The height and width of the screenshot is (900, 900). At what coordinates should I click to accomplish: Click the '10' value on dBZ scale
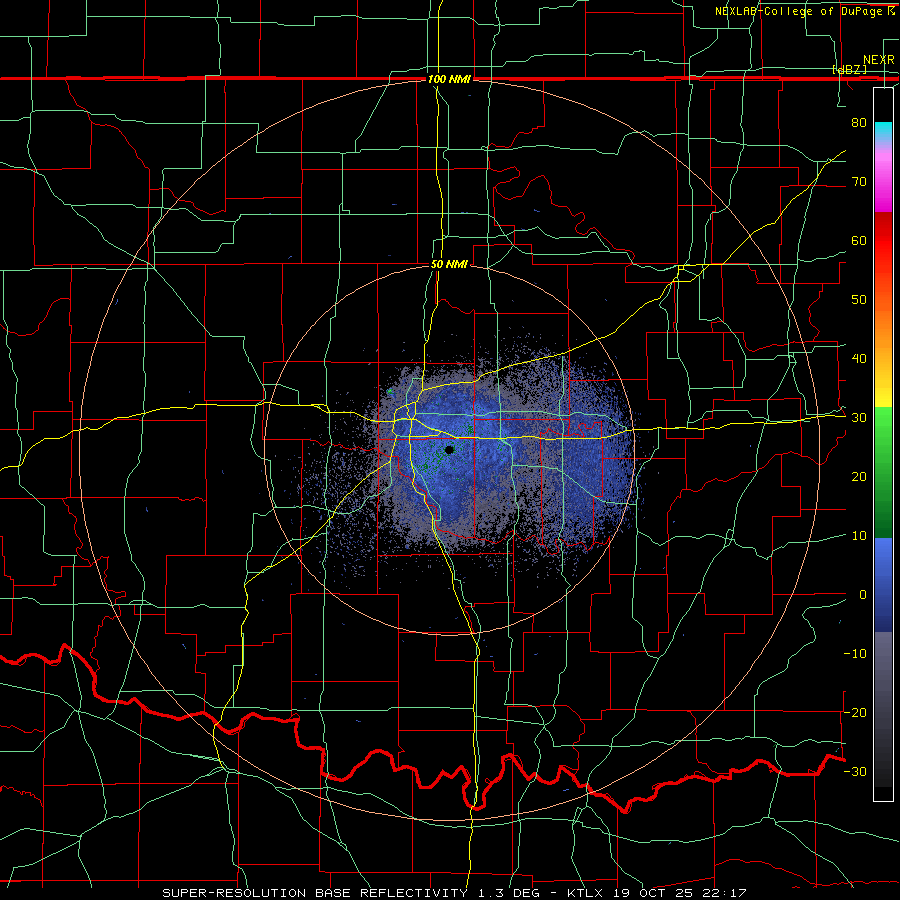click(x=859, y=536)
